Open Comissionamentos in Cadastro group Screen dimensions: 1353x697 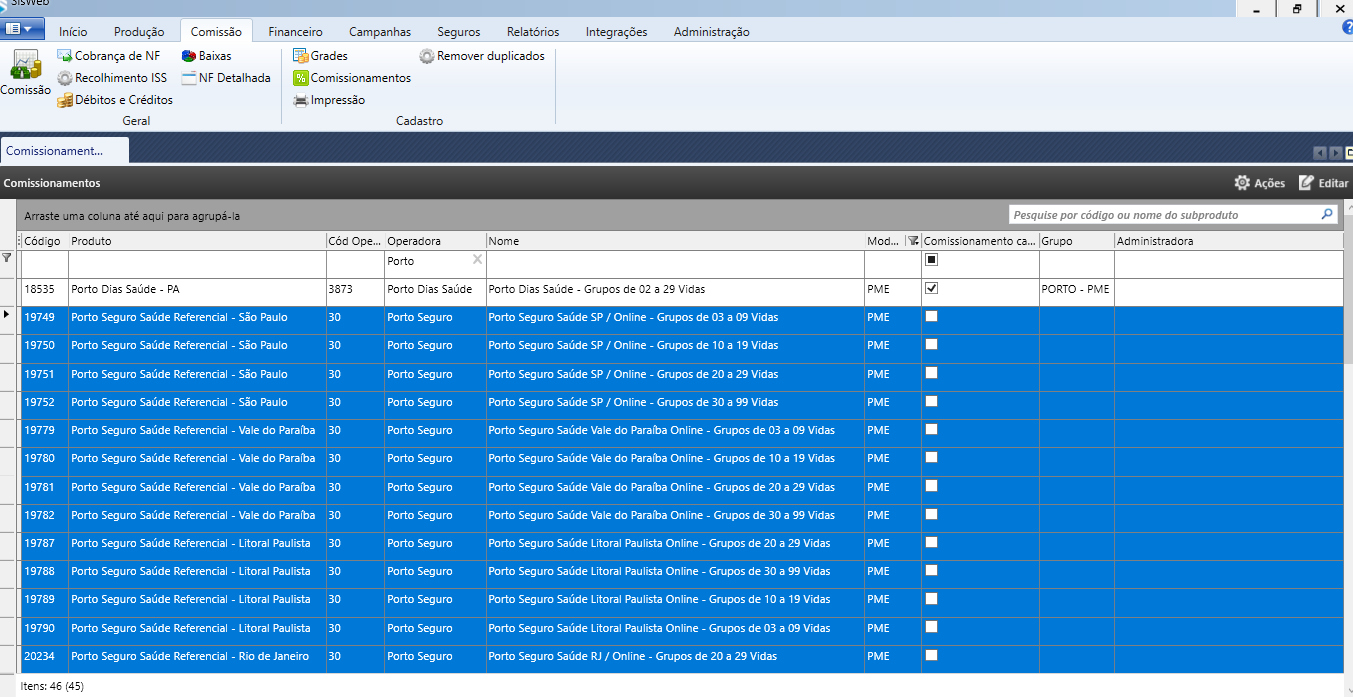[x=352, y=78]
